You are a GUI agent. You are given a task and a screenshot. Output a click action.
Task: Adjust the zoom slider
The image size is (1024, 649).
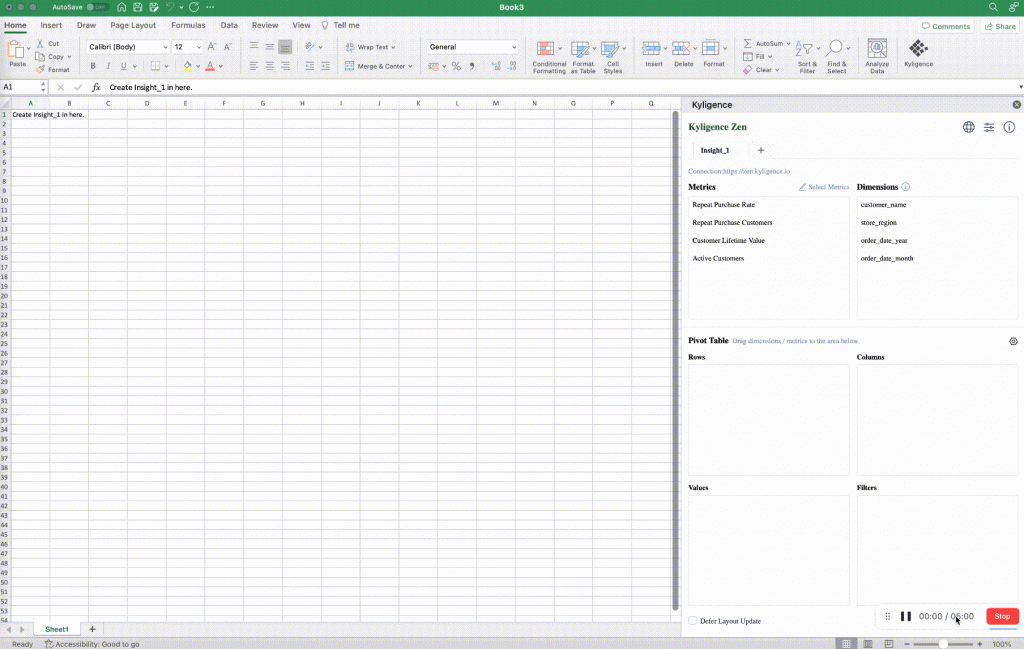click(942, 644)
